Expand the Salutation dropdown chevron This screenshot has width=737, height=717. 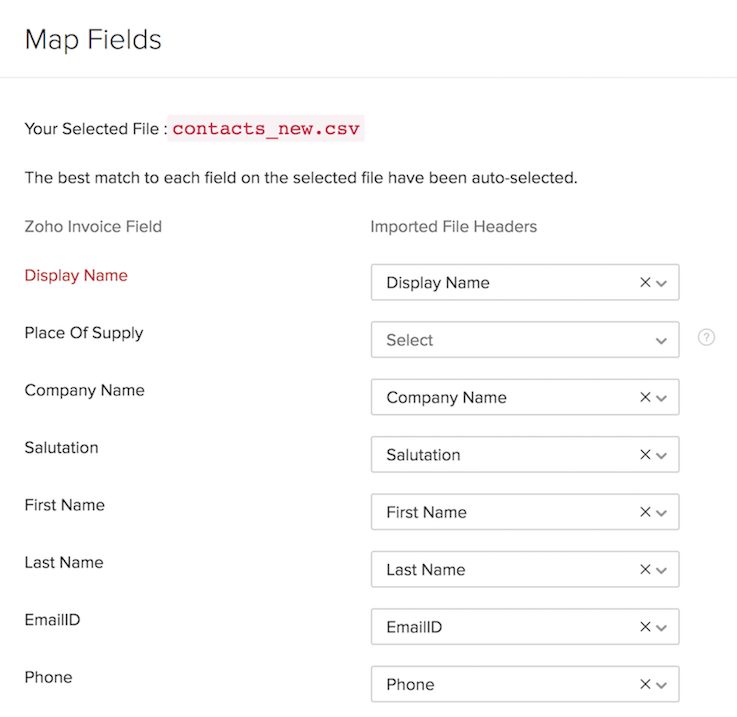coord(662,455)
